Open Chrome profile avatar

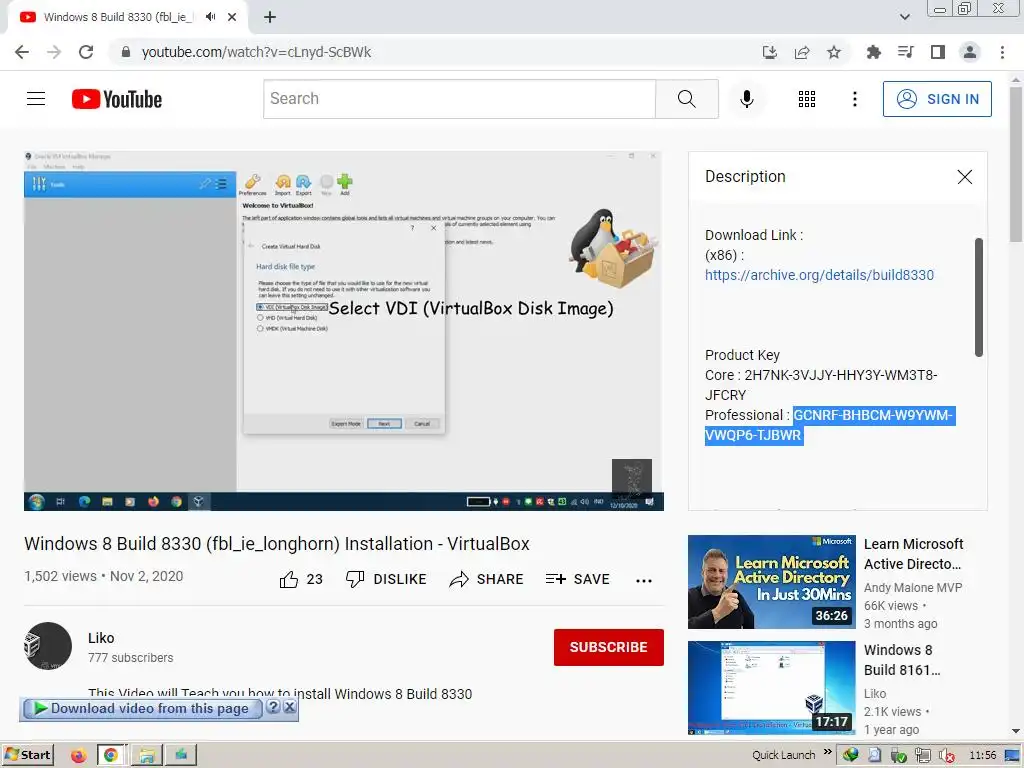point(970,52)
